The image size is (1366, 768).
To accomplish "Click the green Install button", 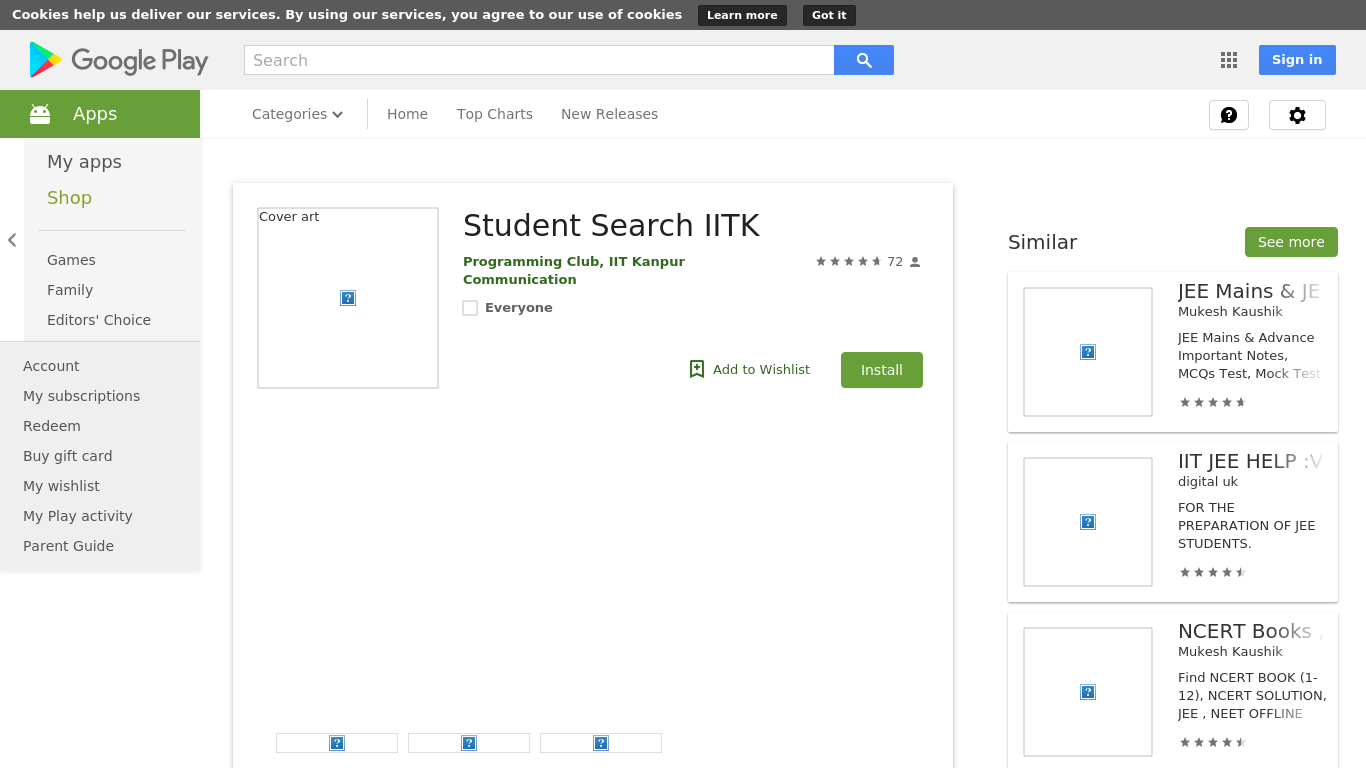I will point(882,370).
